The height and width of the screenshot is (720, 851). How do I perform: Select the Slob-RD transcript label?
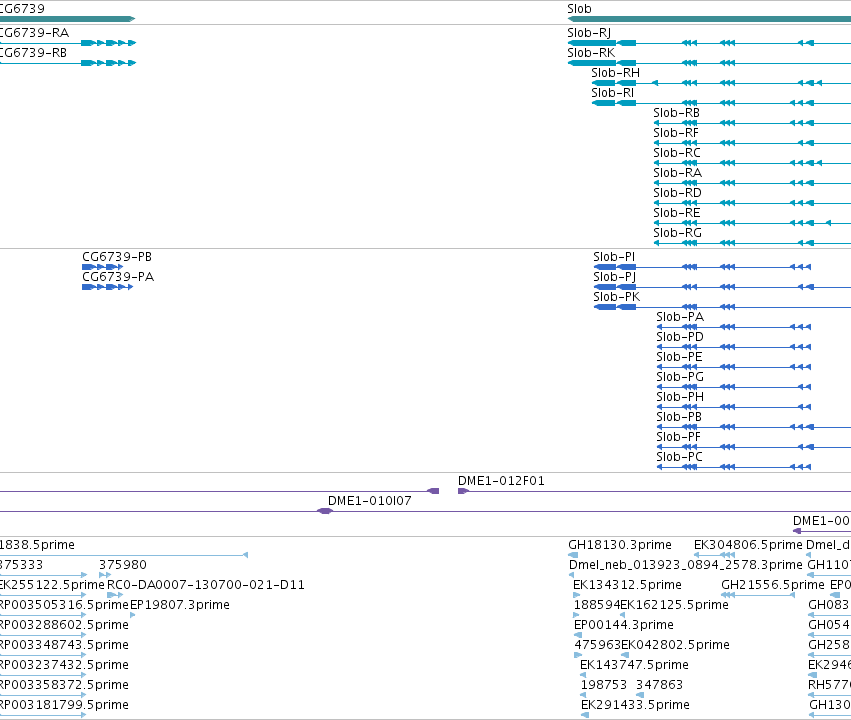pos(677,193)
